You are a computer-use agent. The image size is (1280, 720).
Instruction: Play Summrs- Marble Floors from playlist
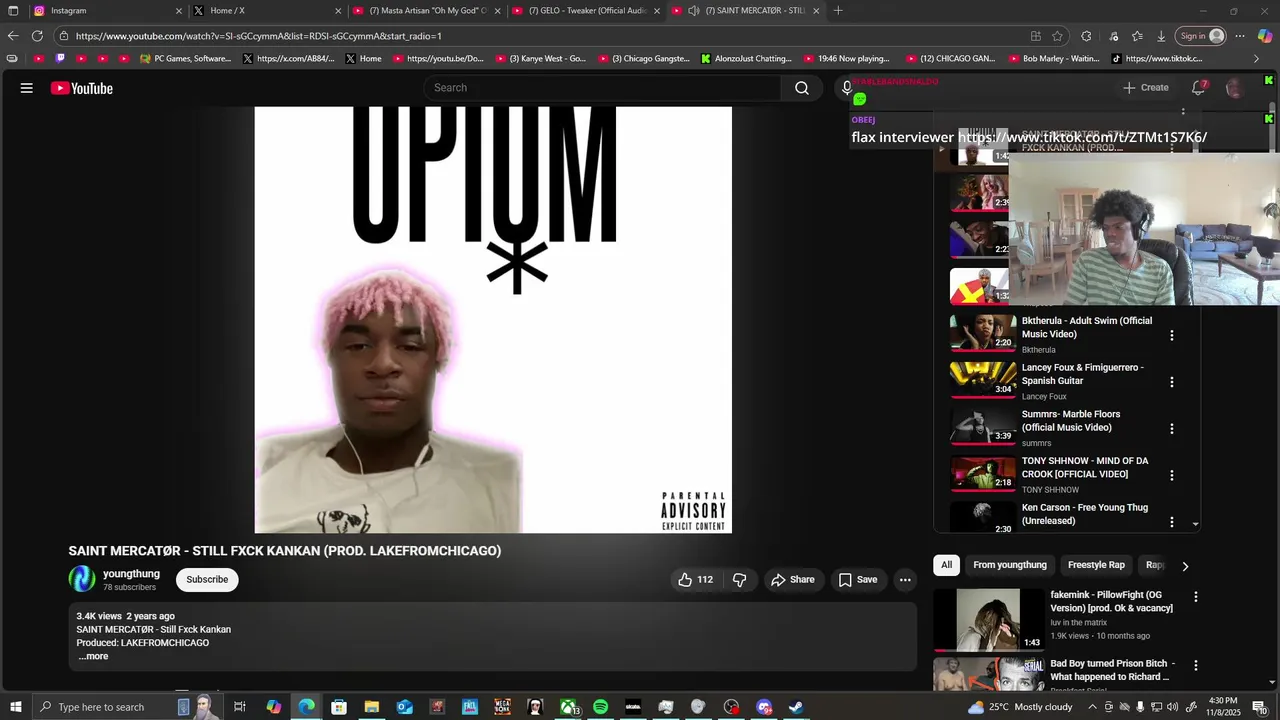[1070, 421]
